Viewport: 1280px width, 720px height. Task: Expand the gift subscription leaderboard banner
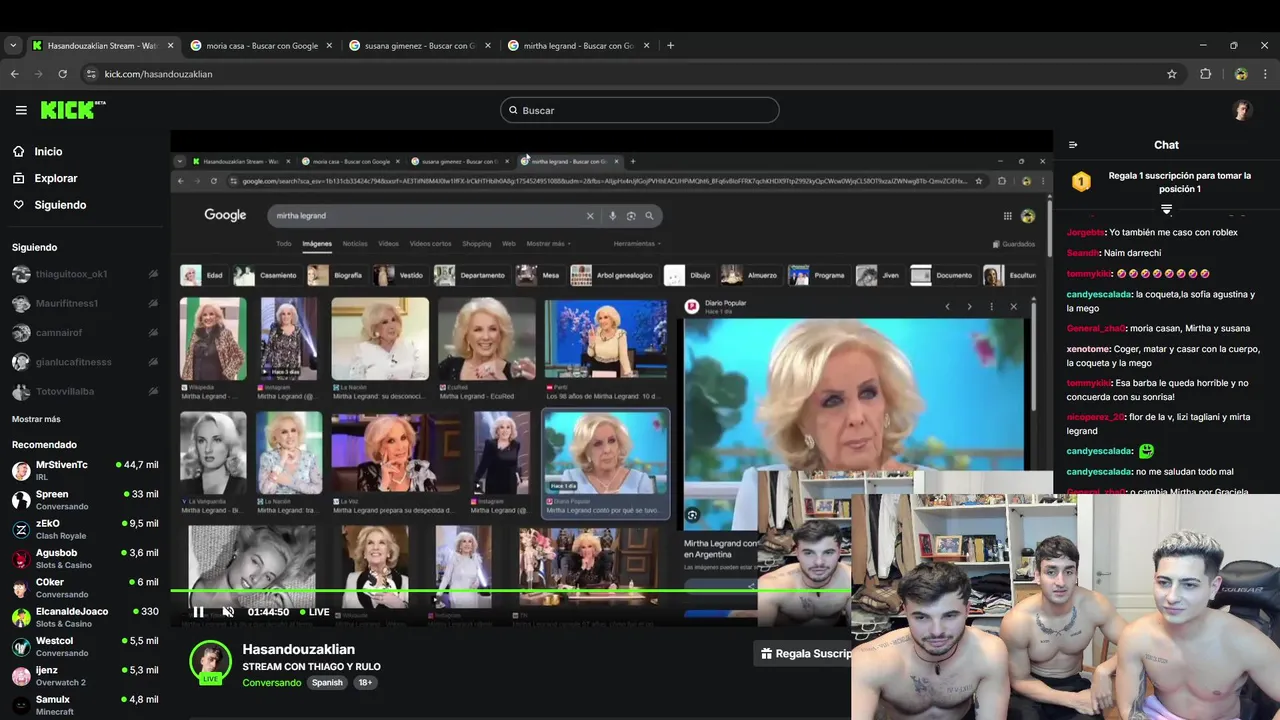pyautogui.click(x=1166, y=209)
